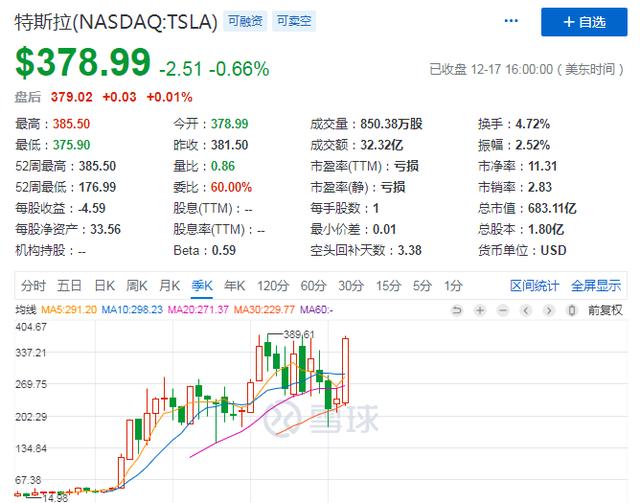Open 区间统计 range statistics
Image resolution: width=640 pixels, height=503 pixels.
[x=535, y=285]
